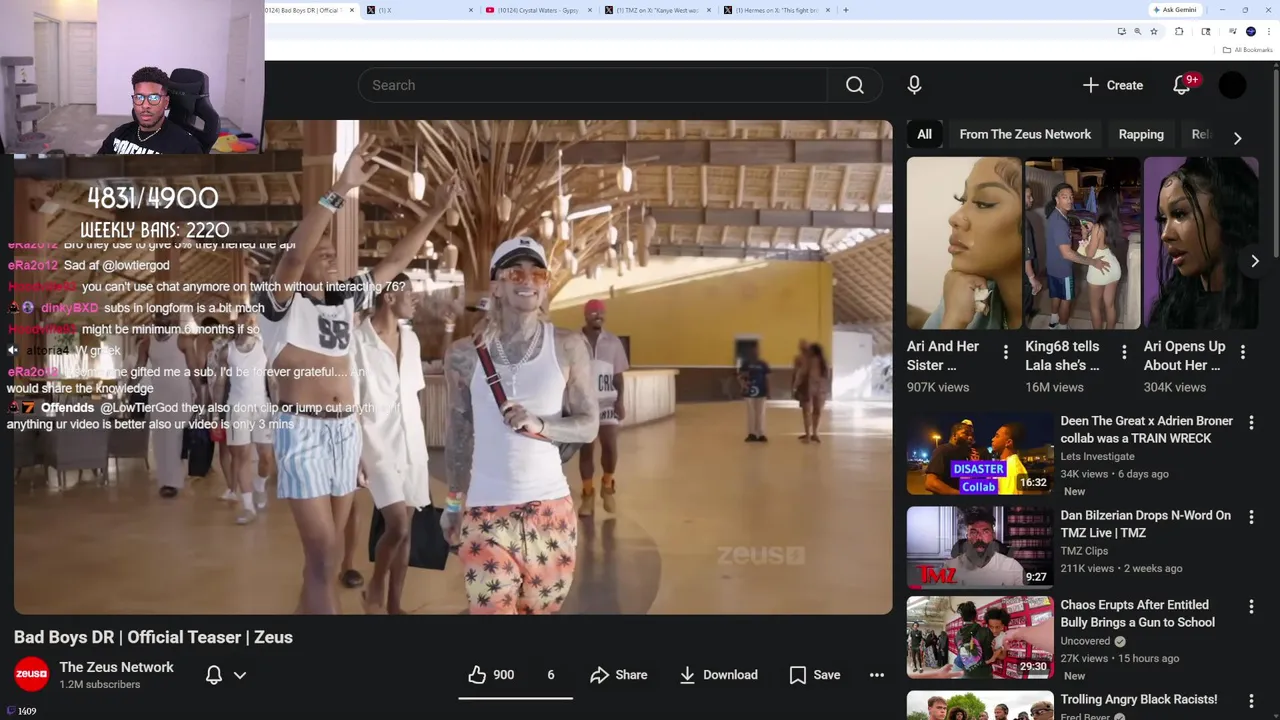Download the Bad Boys DR video
The width and height of the screenshot is (1280, 720).
click(x=718, y=675)
